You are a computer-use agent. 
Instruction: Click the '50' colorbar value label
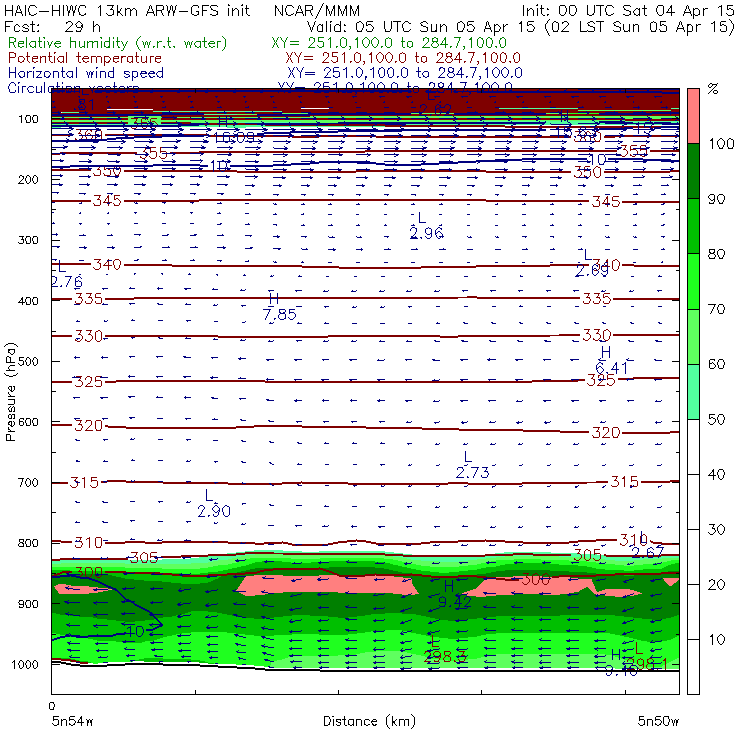[716, 419]
